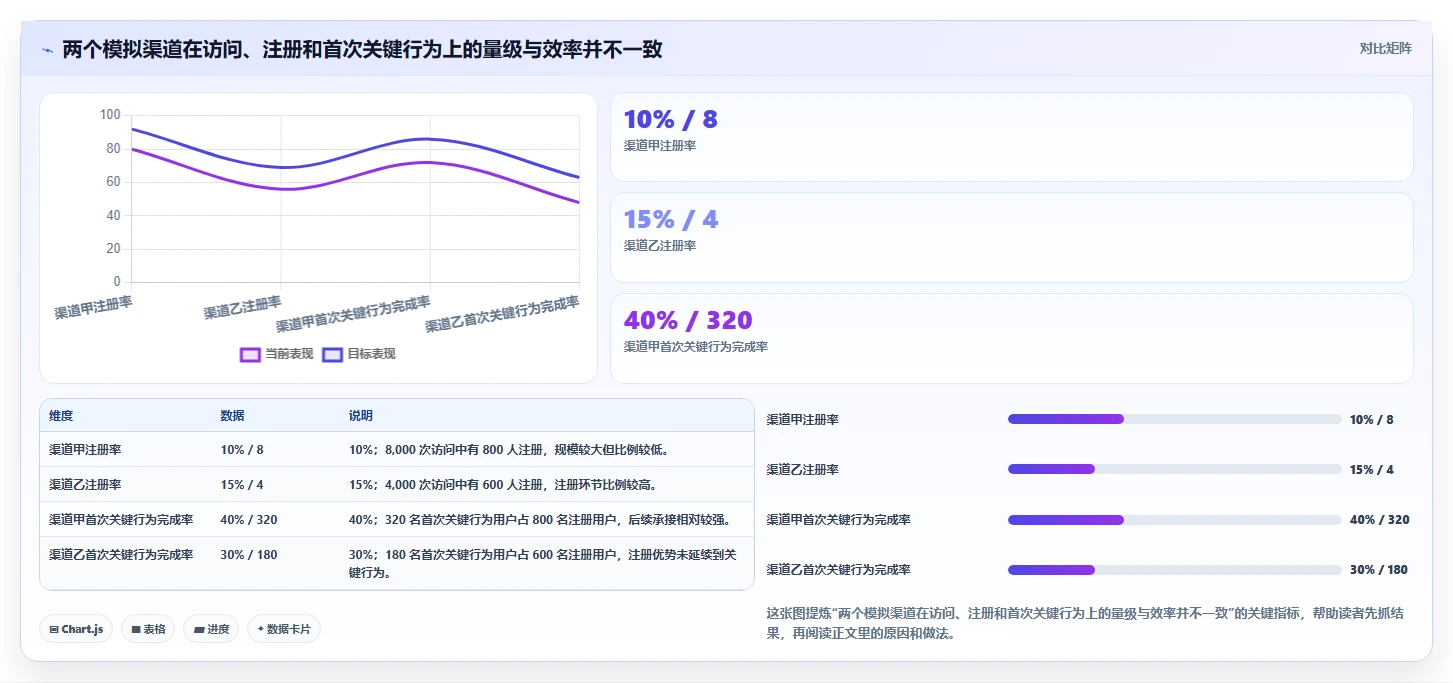Click the 渠道乙首次关键行为完成率 progress row label

tap(839, 570)
